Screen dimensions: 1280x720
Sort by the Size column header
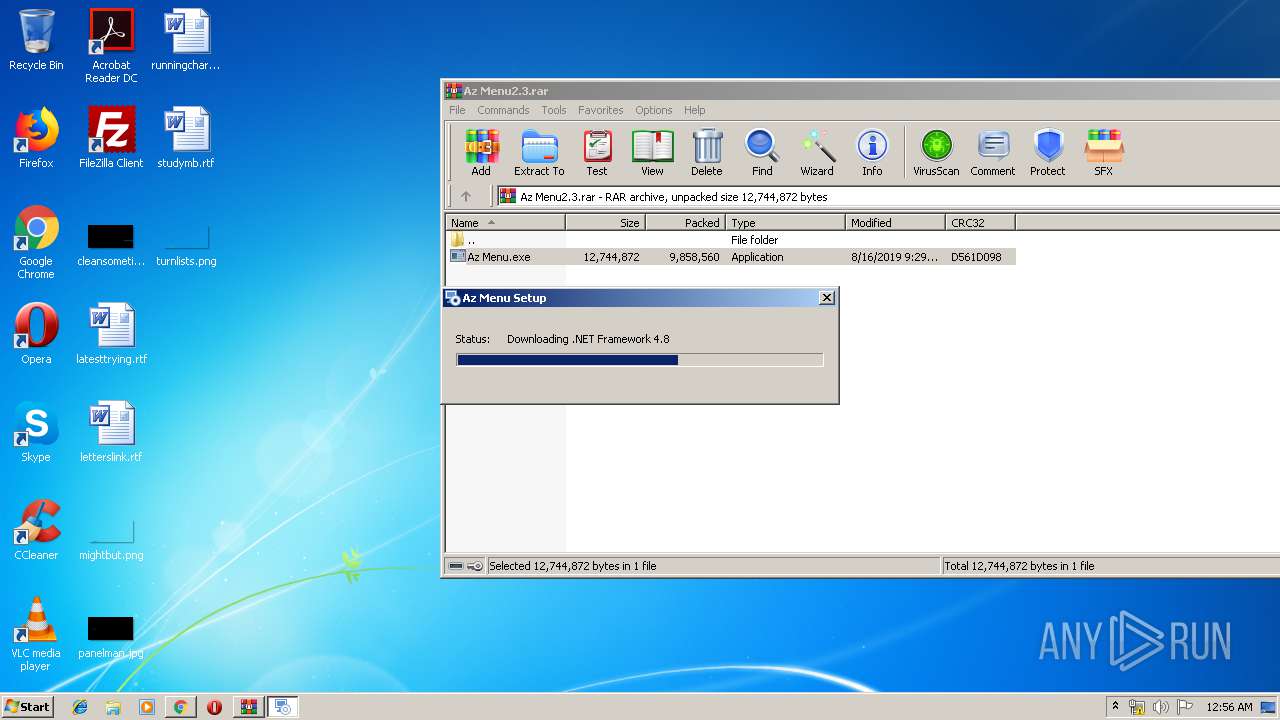(x=606, y=223)
